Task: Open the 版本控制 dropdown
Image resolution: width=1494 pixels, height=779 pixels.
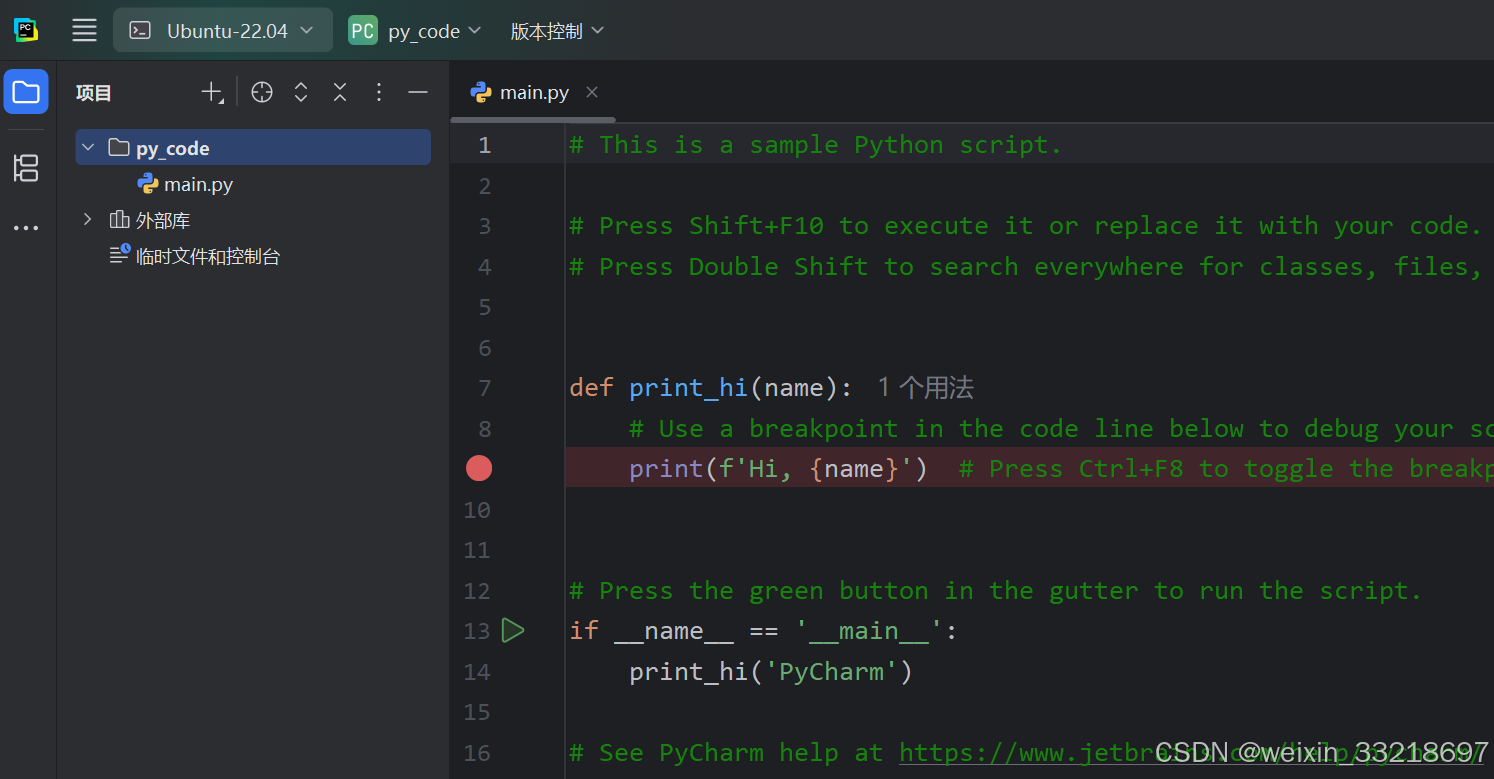Action: (x=558, y=31)
